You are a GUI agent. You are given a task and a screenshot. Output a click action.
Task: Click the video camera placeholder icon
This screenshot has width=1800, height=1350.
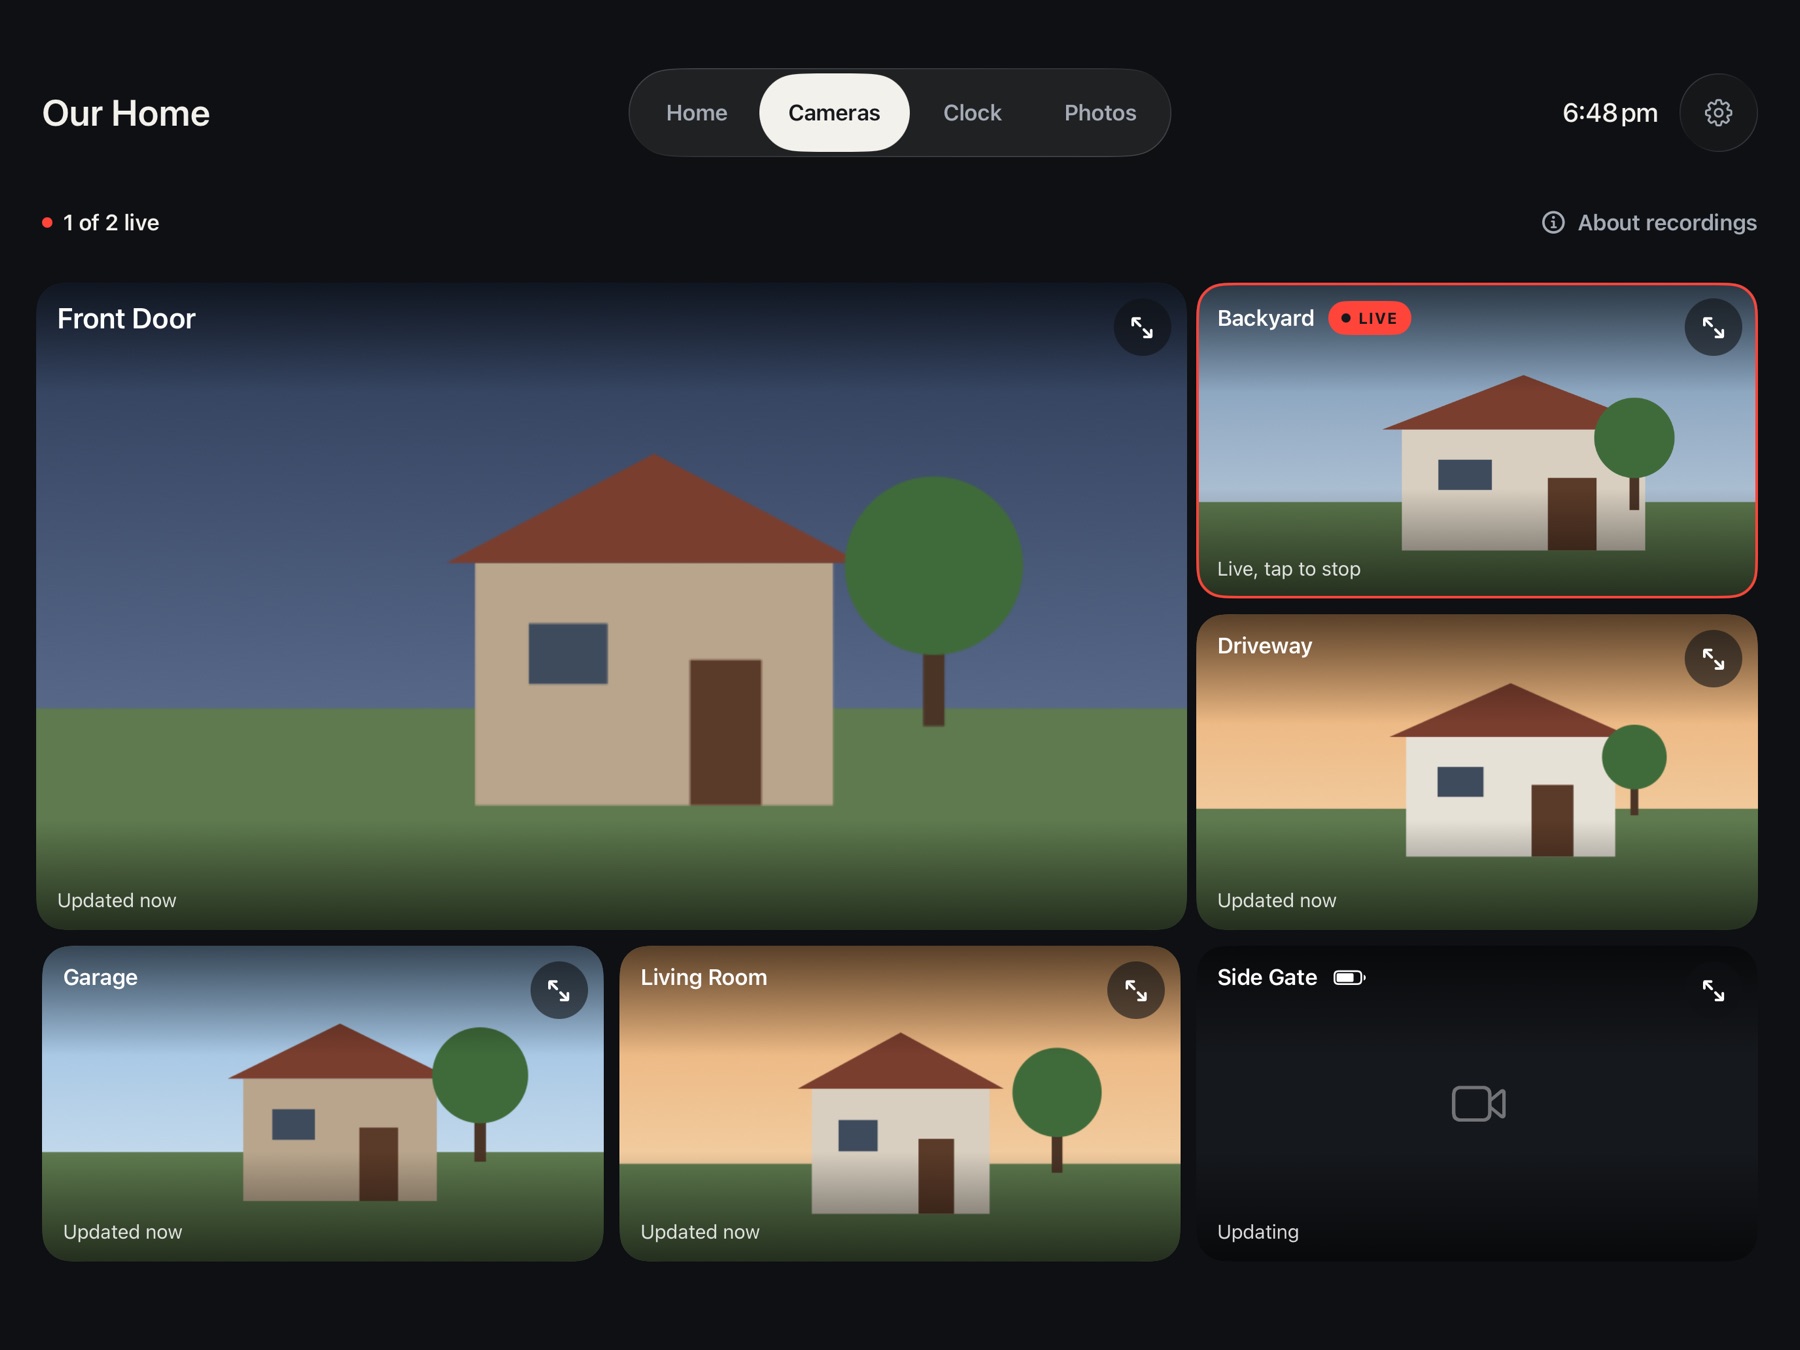(1478, 1103)
